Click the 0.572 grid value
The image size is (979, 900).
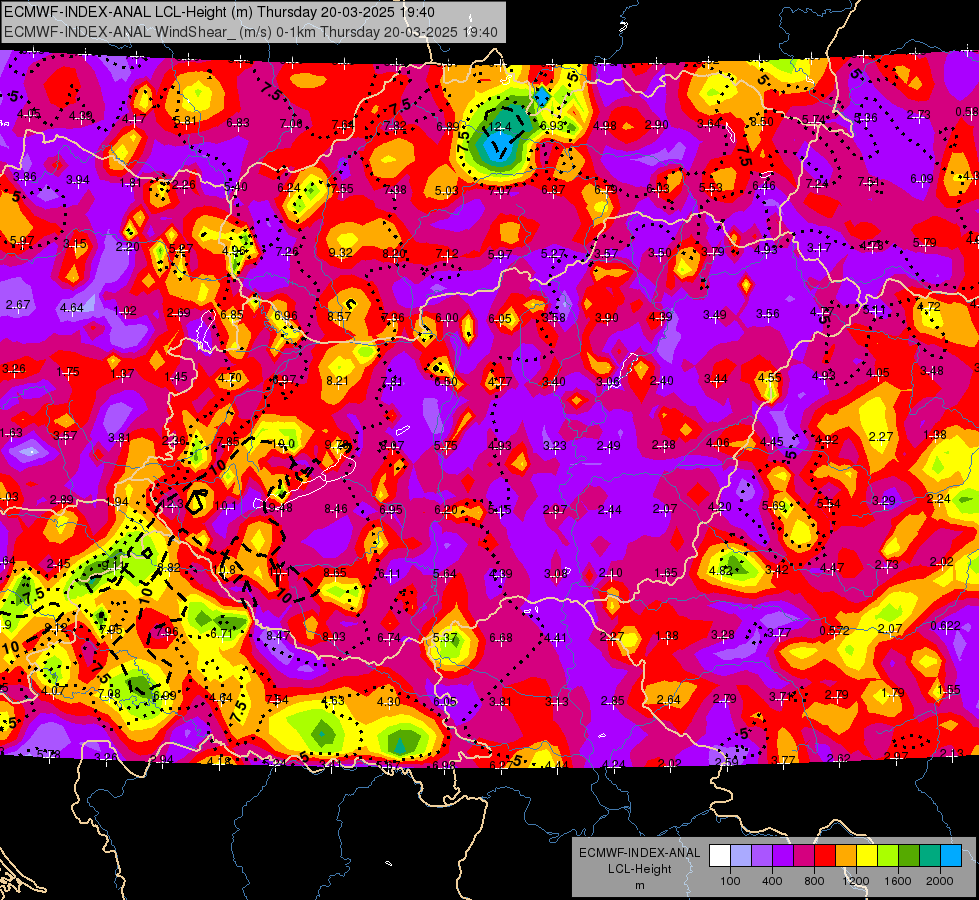click(x=834, y=631)
